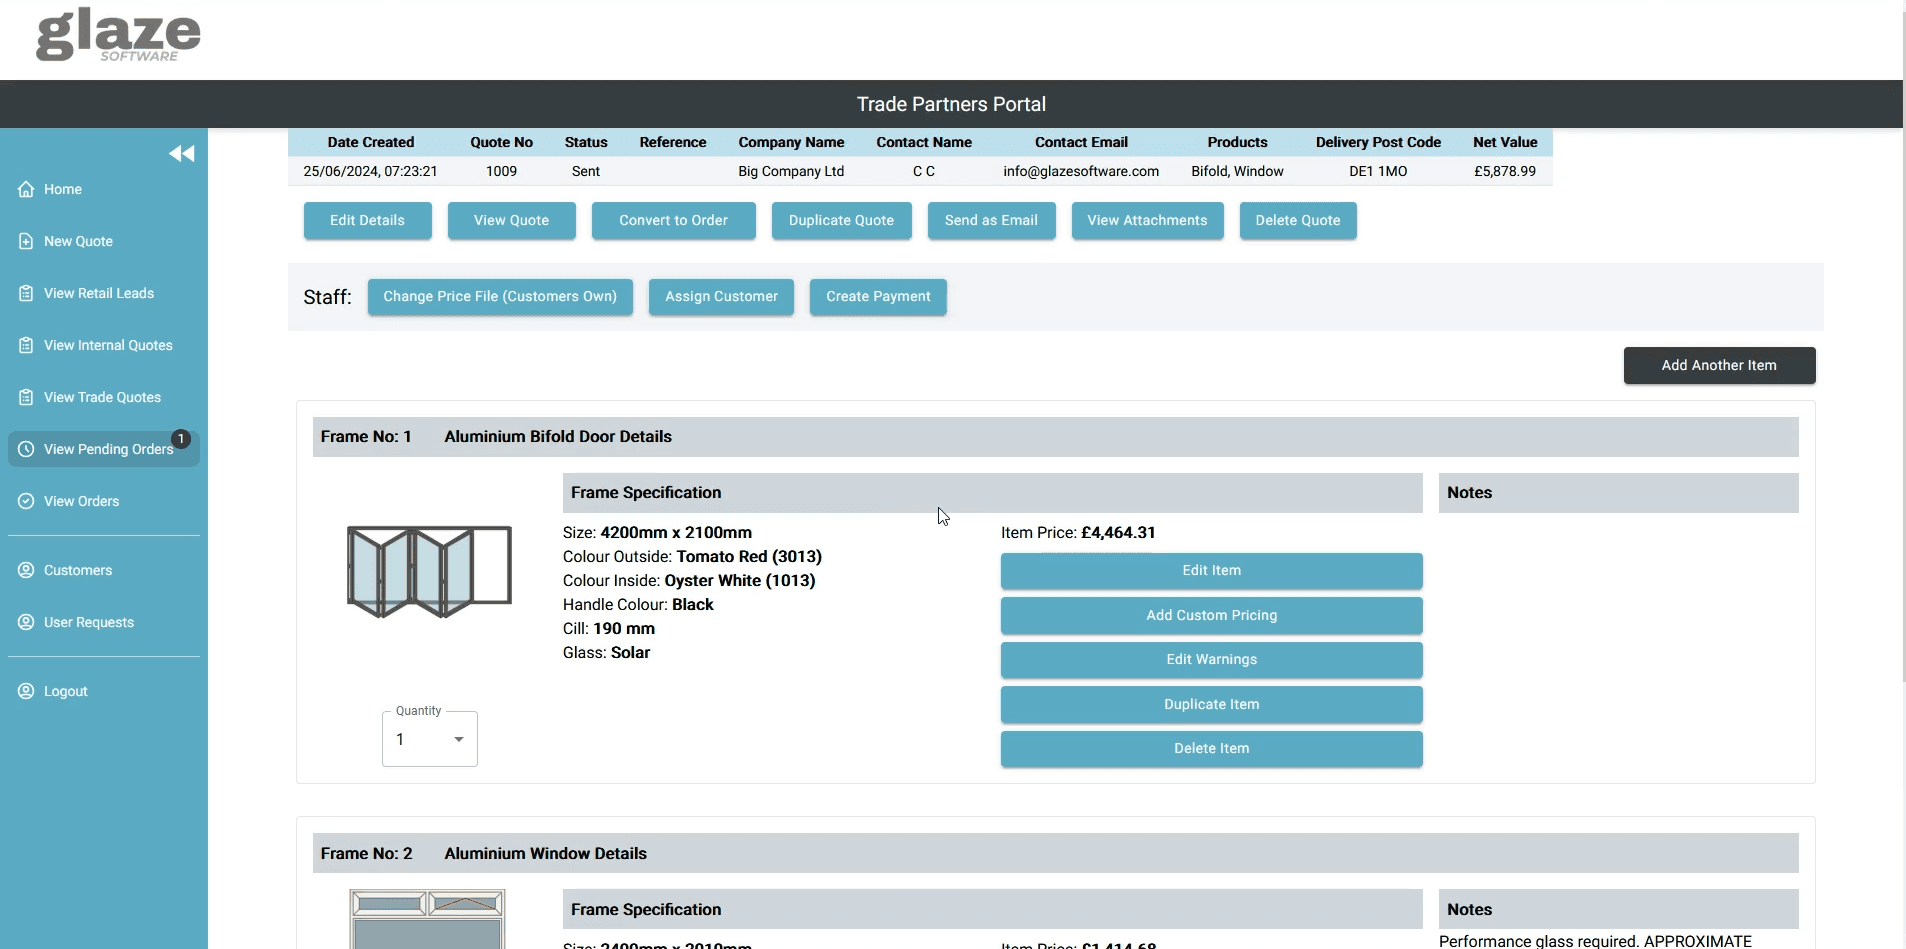Open View Pending Orders
The height and width of the screenshot is (949, 1906).
coord(104,449)
